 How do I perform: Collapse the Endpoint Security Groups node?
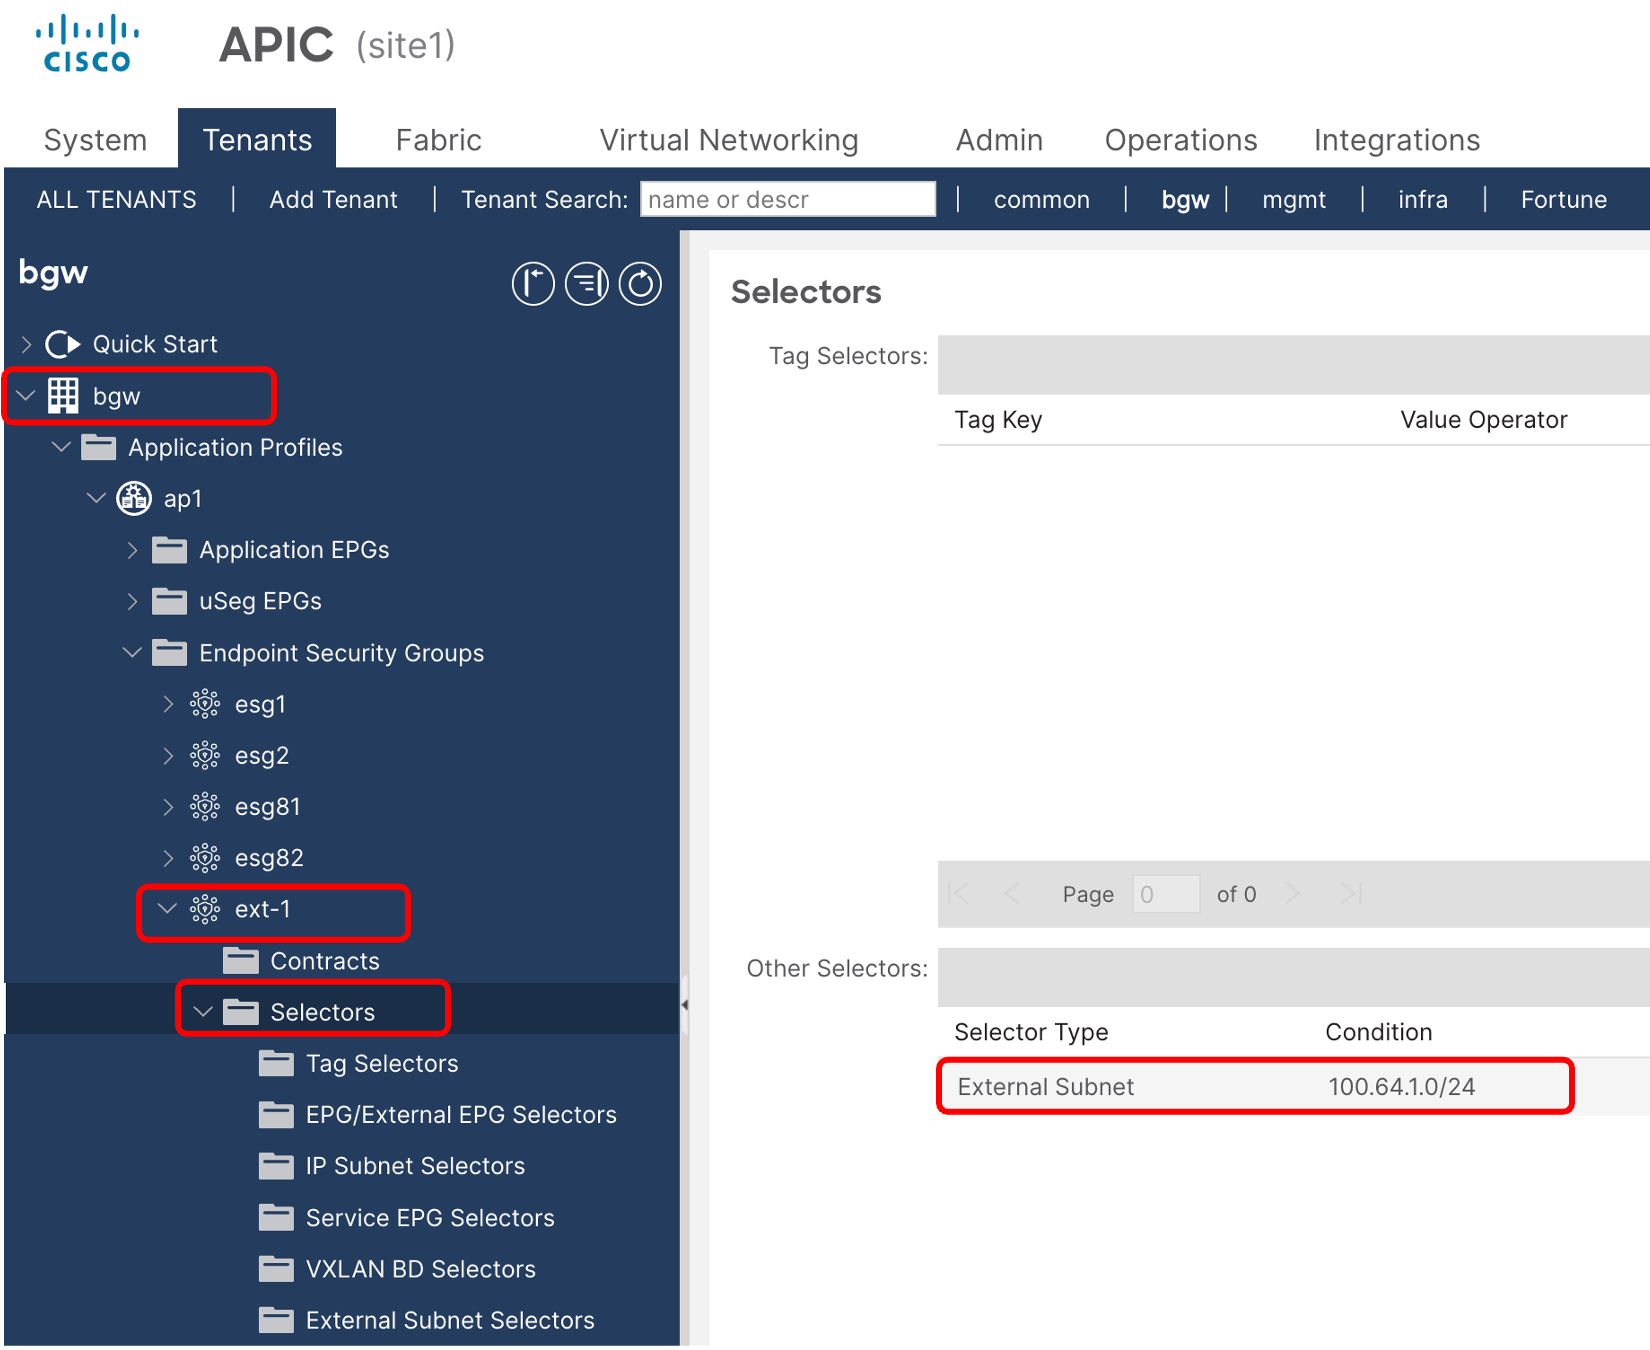point(132,653)
